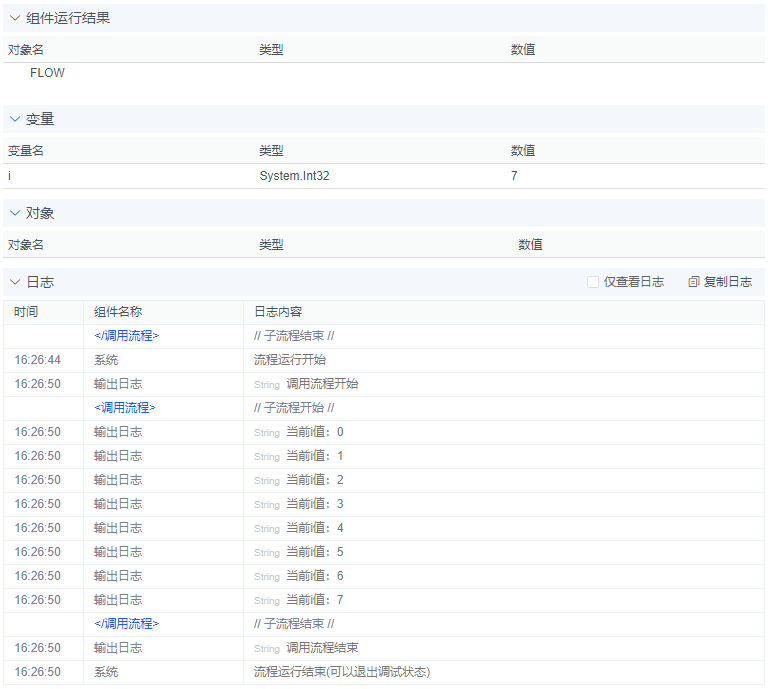Select the 流程运行开始 log entry
The height and width of the screenshot is (689, 768).
pyautogui.click(x=384, y=360)
